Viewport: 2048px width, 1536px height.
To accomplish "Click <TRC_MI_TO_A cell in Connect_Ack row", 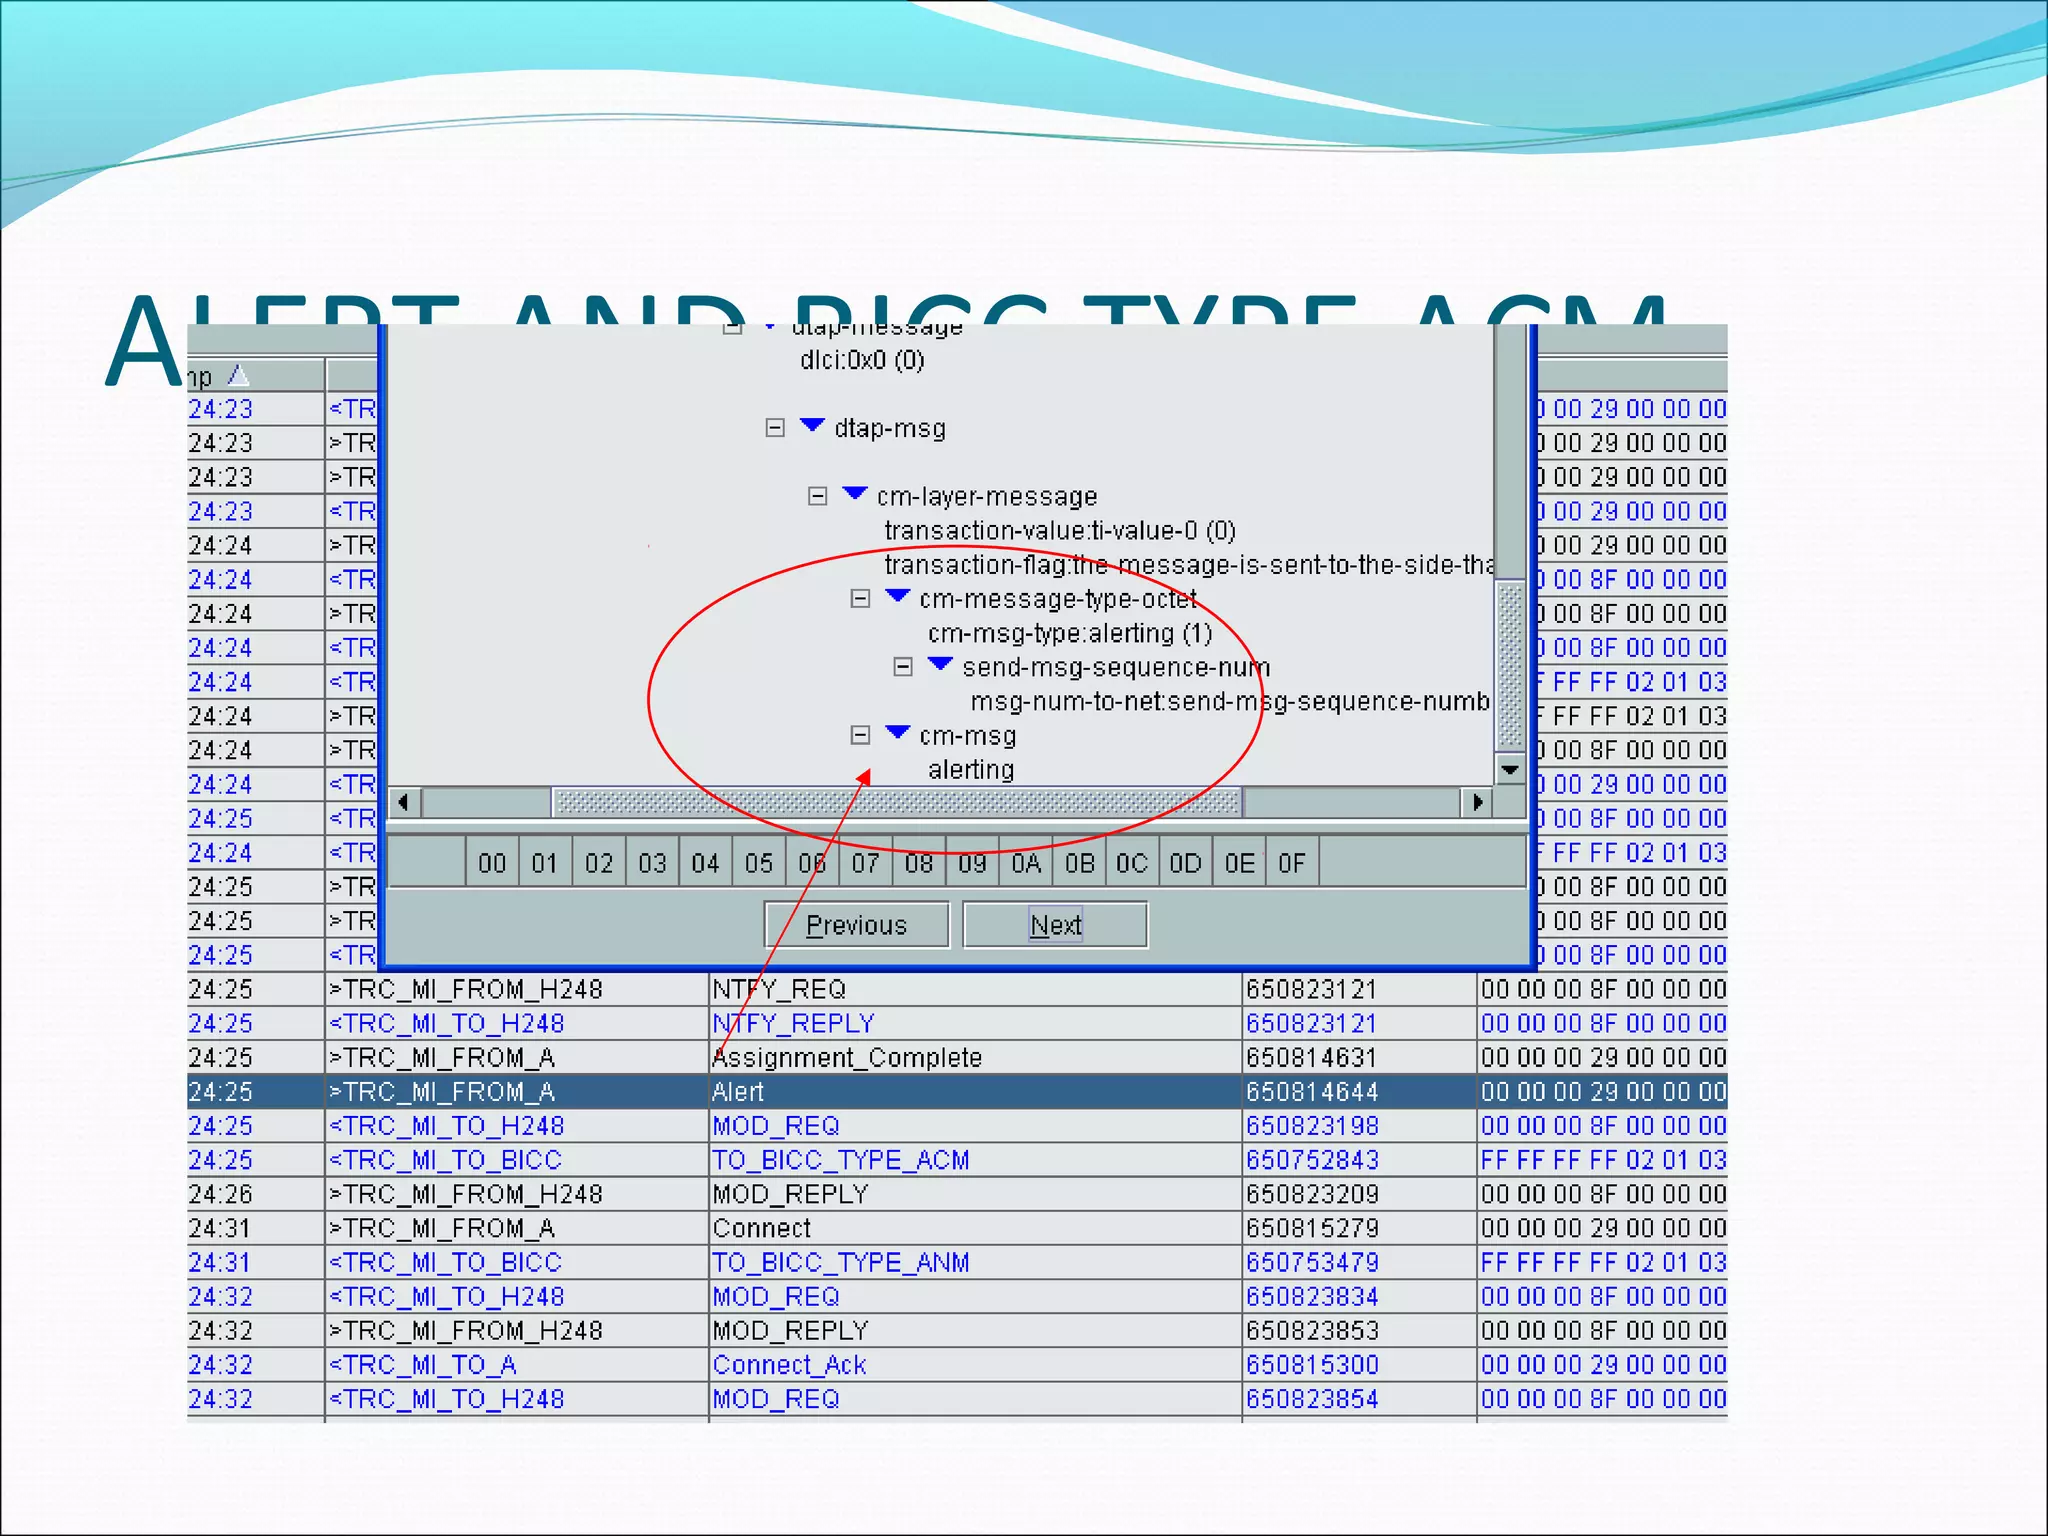I will (517, 1365).
